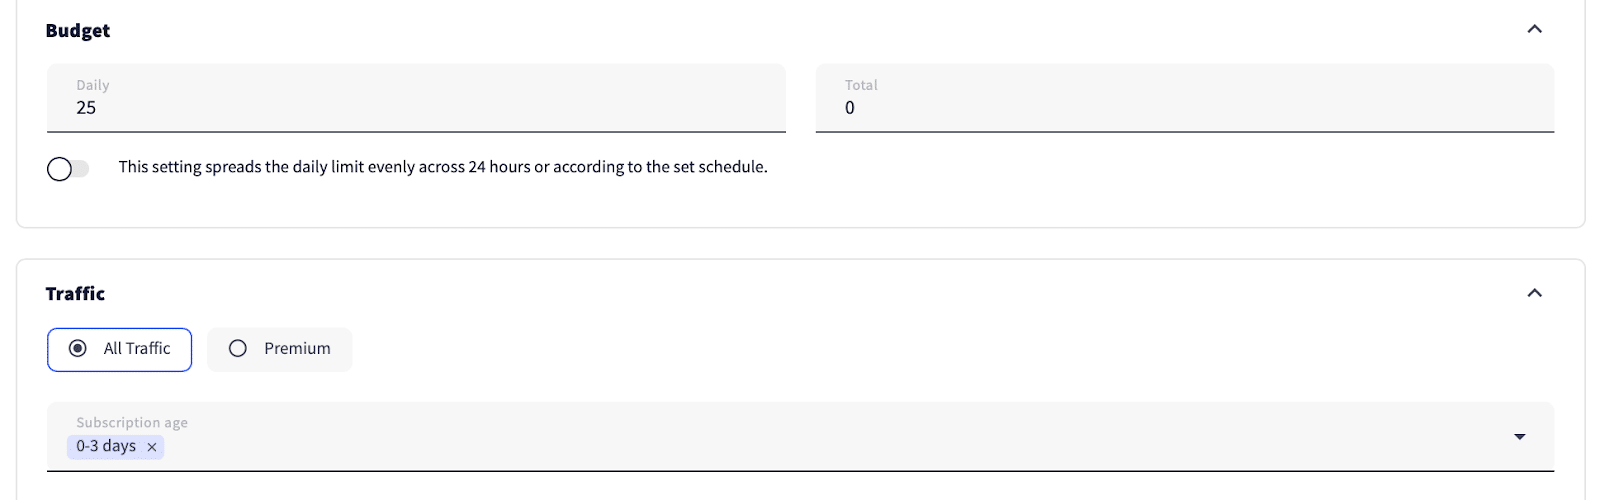1600x500 pixels.
Task: Choose the Premium traffic radio option
Action: tap(238, 349)
